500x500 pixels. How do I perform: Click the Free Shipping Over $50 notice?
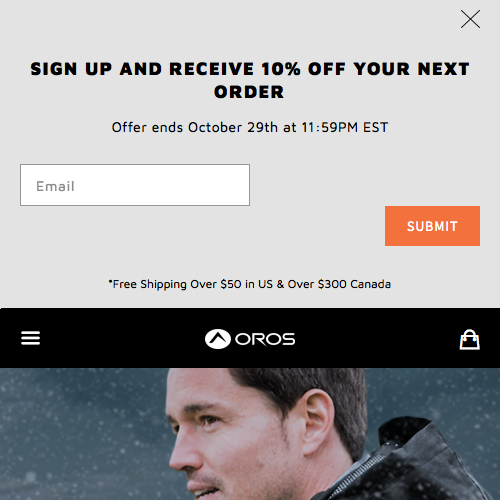pos(250,284)
